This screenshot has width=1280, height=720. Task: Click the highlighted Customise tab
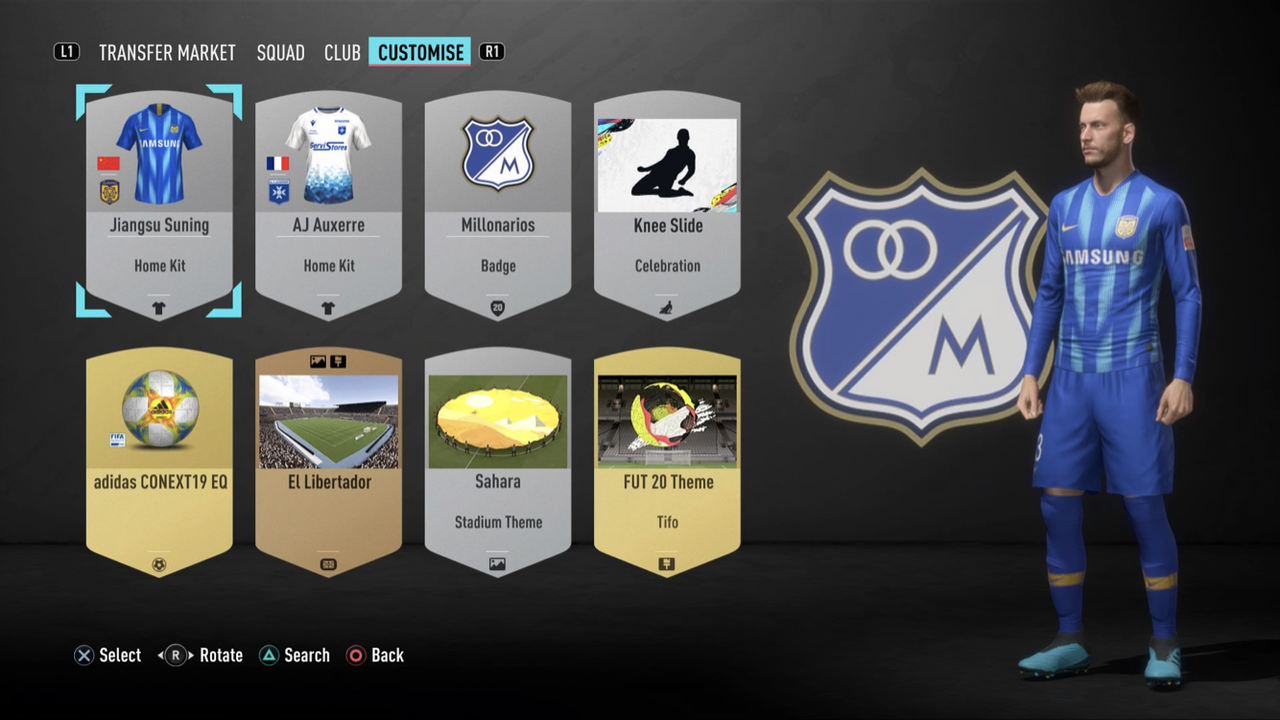(420, 52)
